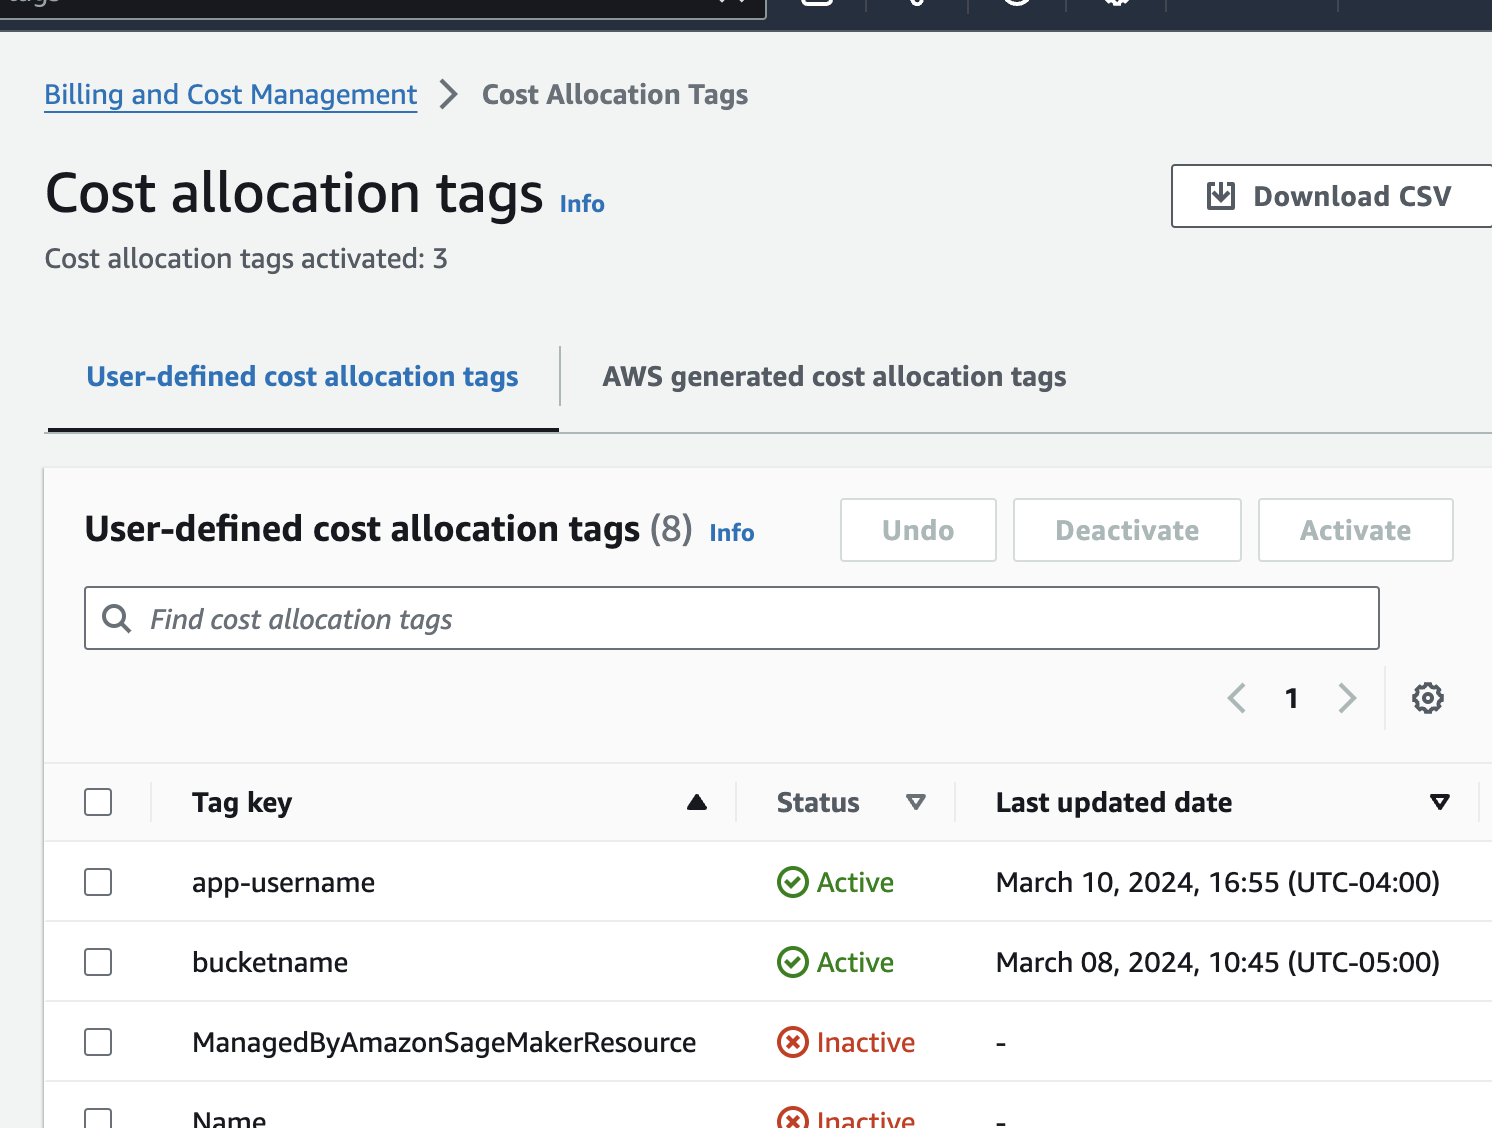Image resolution: width=1492 pixels, height=1128 pixels.
Task: Click Info link beside table heading
Action: click(x=732, y=533)
